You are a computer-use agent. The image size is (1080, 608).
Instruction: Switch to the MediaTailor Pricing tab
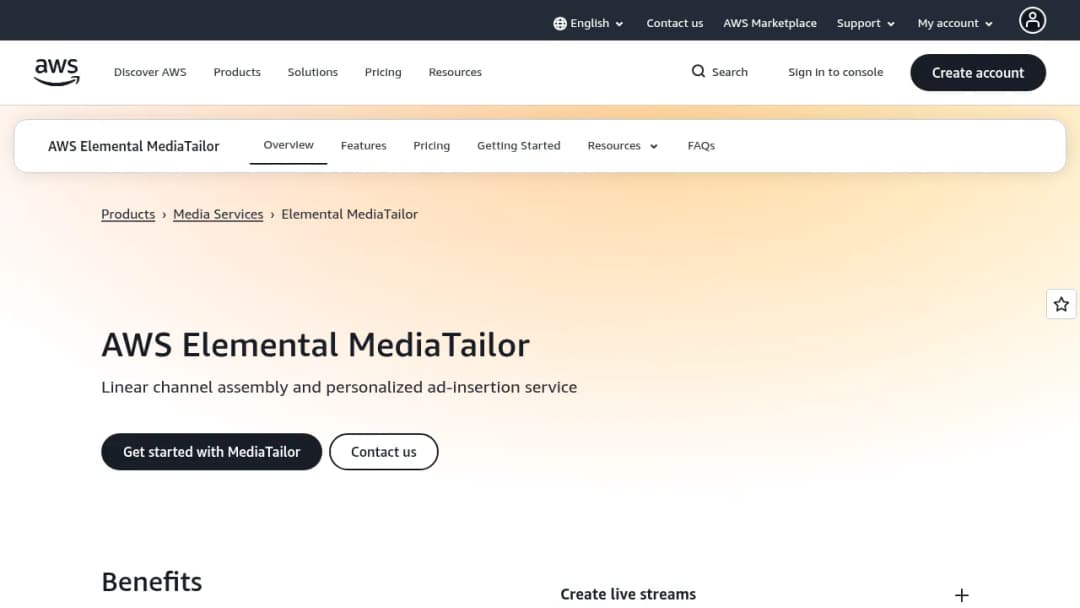[x=432, y=146]
